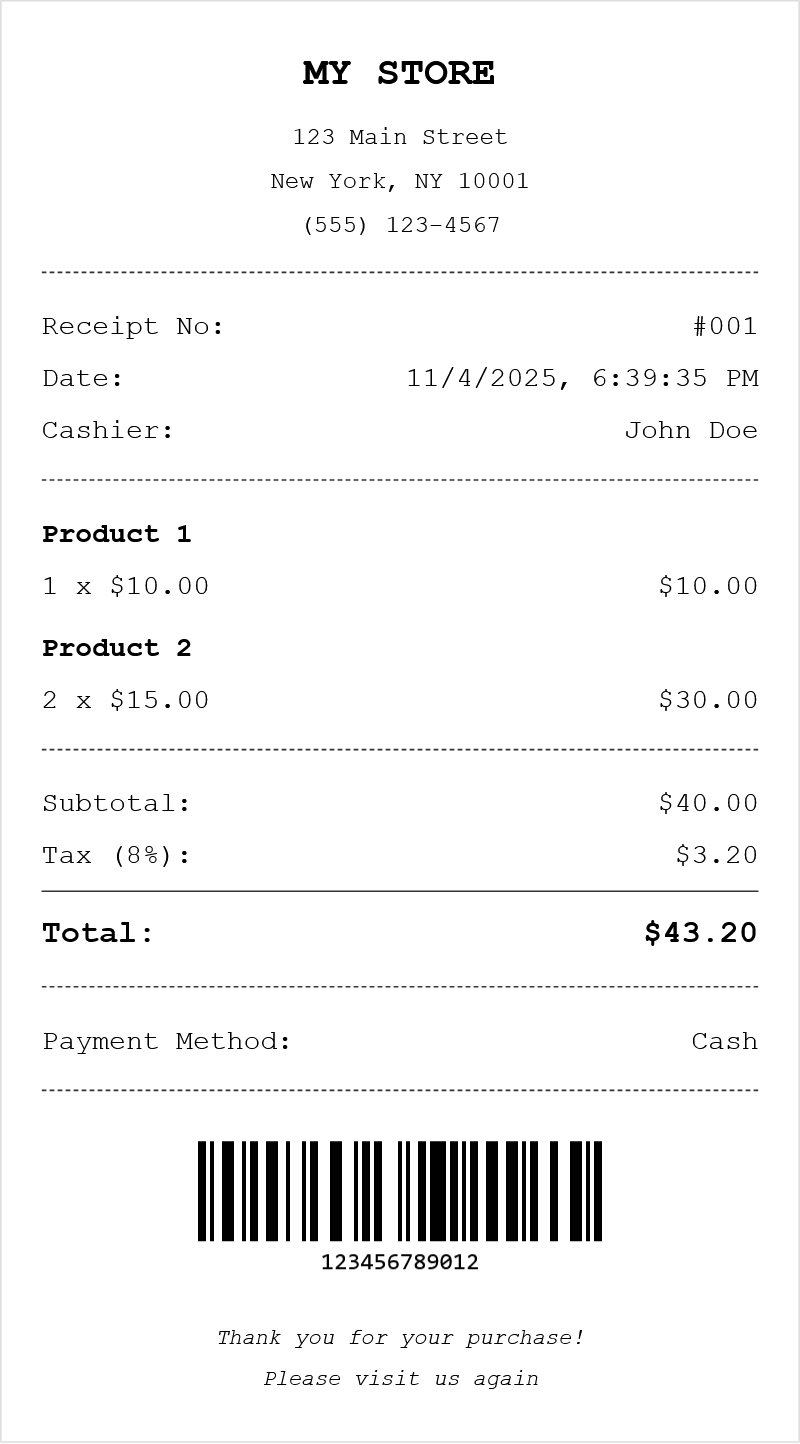This screenshot has height=1444, width=800.
Task: Click the bold Total amount $43.20
Action: tap(700, 933)
